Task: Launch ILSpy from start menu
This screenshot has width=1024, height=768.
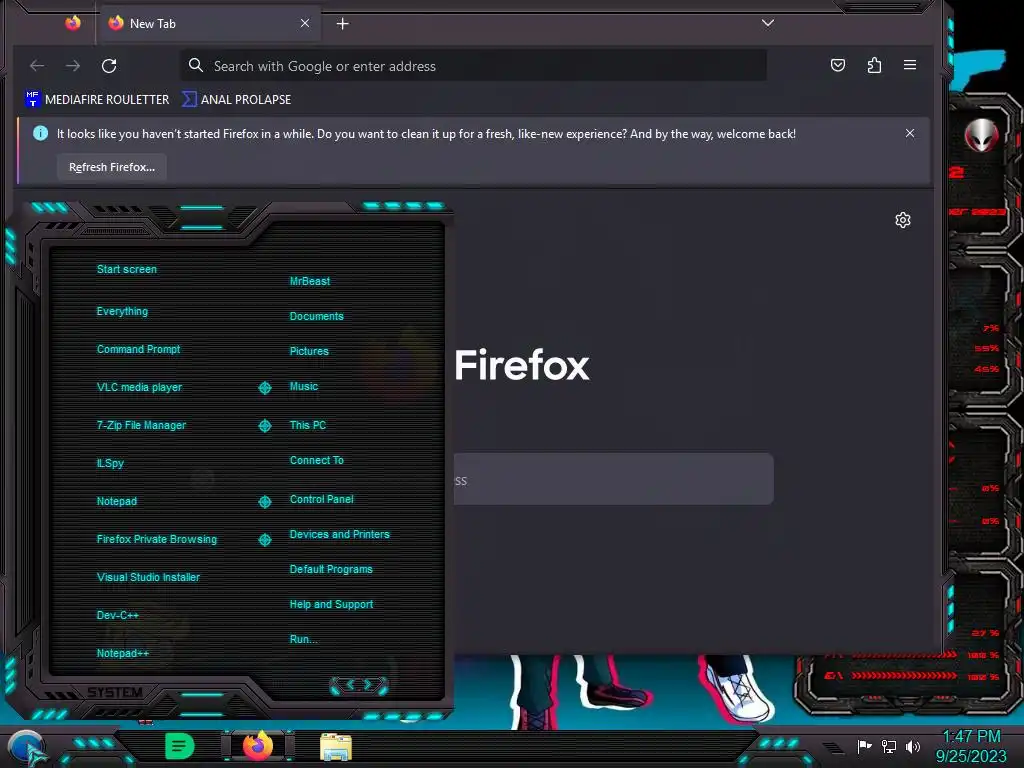Action: 110,463
